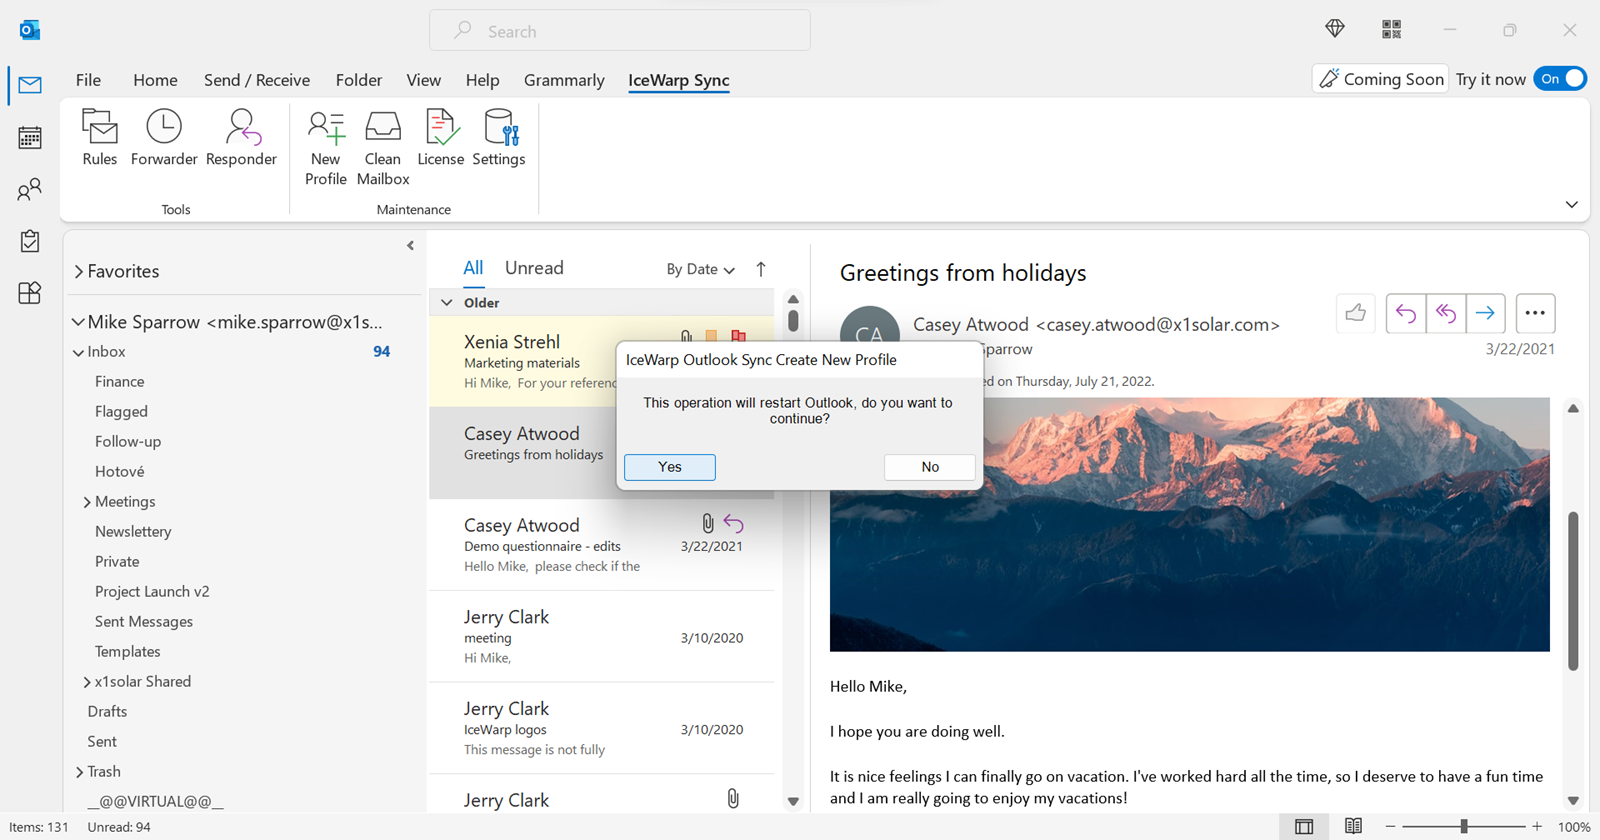
Task: Expand the Favorites section
Action: coord(79,271)
